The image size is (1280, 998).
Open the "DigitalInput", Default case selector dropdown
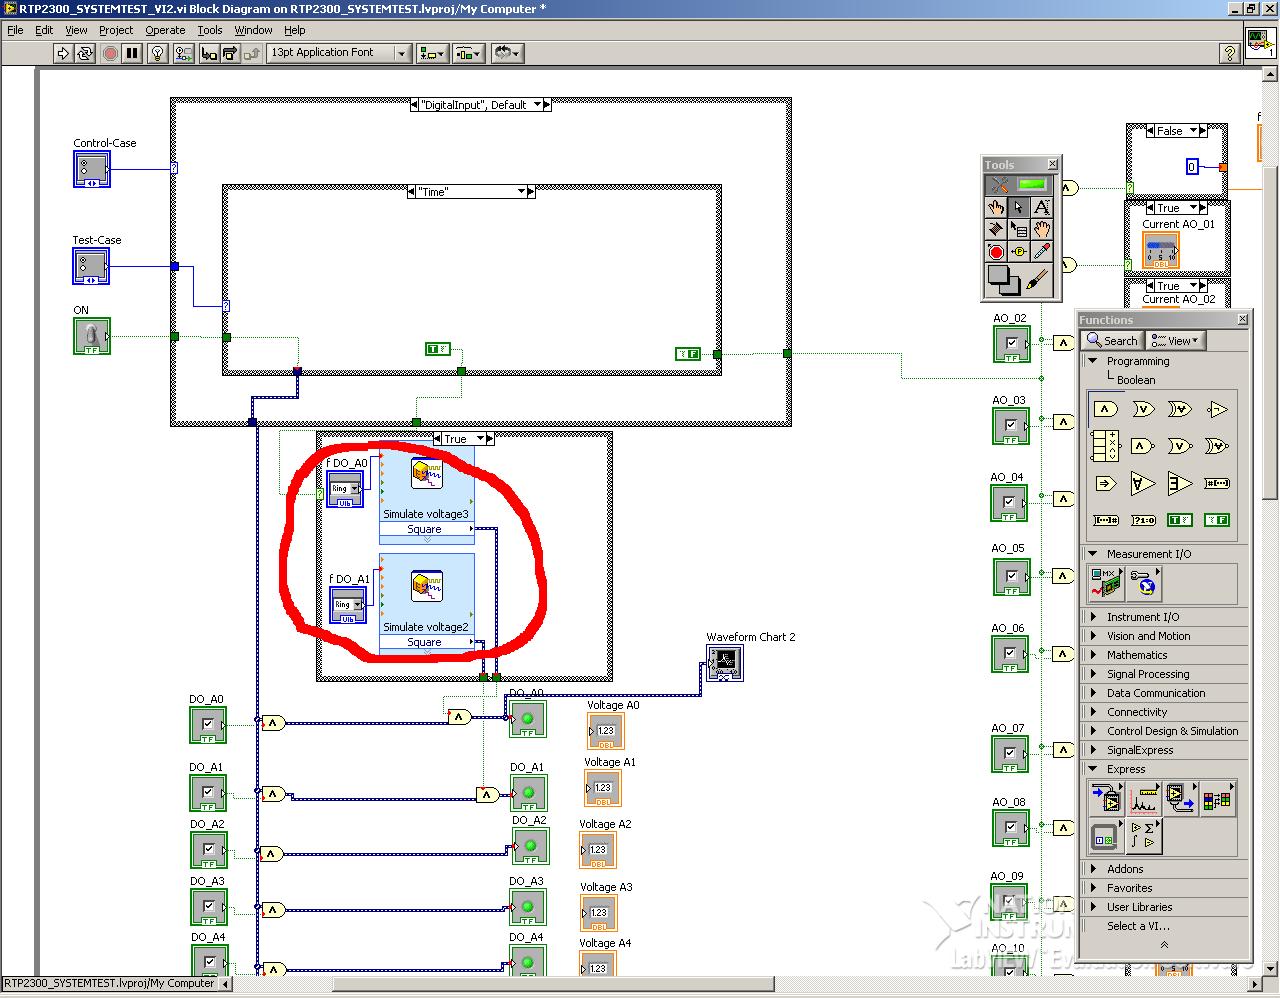pyautogui.click(x=480, y=105)
